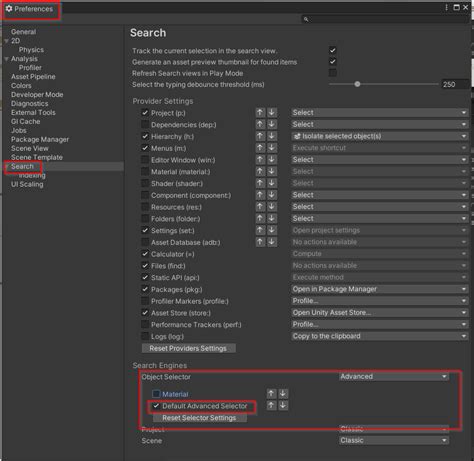Toggle asset preview thumbnail checkbox
The height and width of the screenshot is (461, 474).
click(x=332, y=61)
